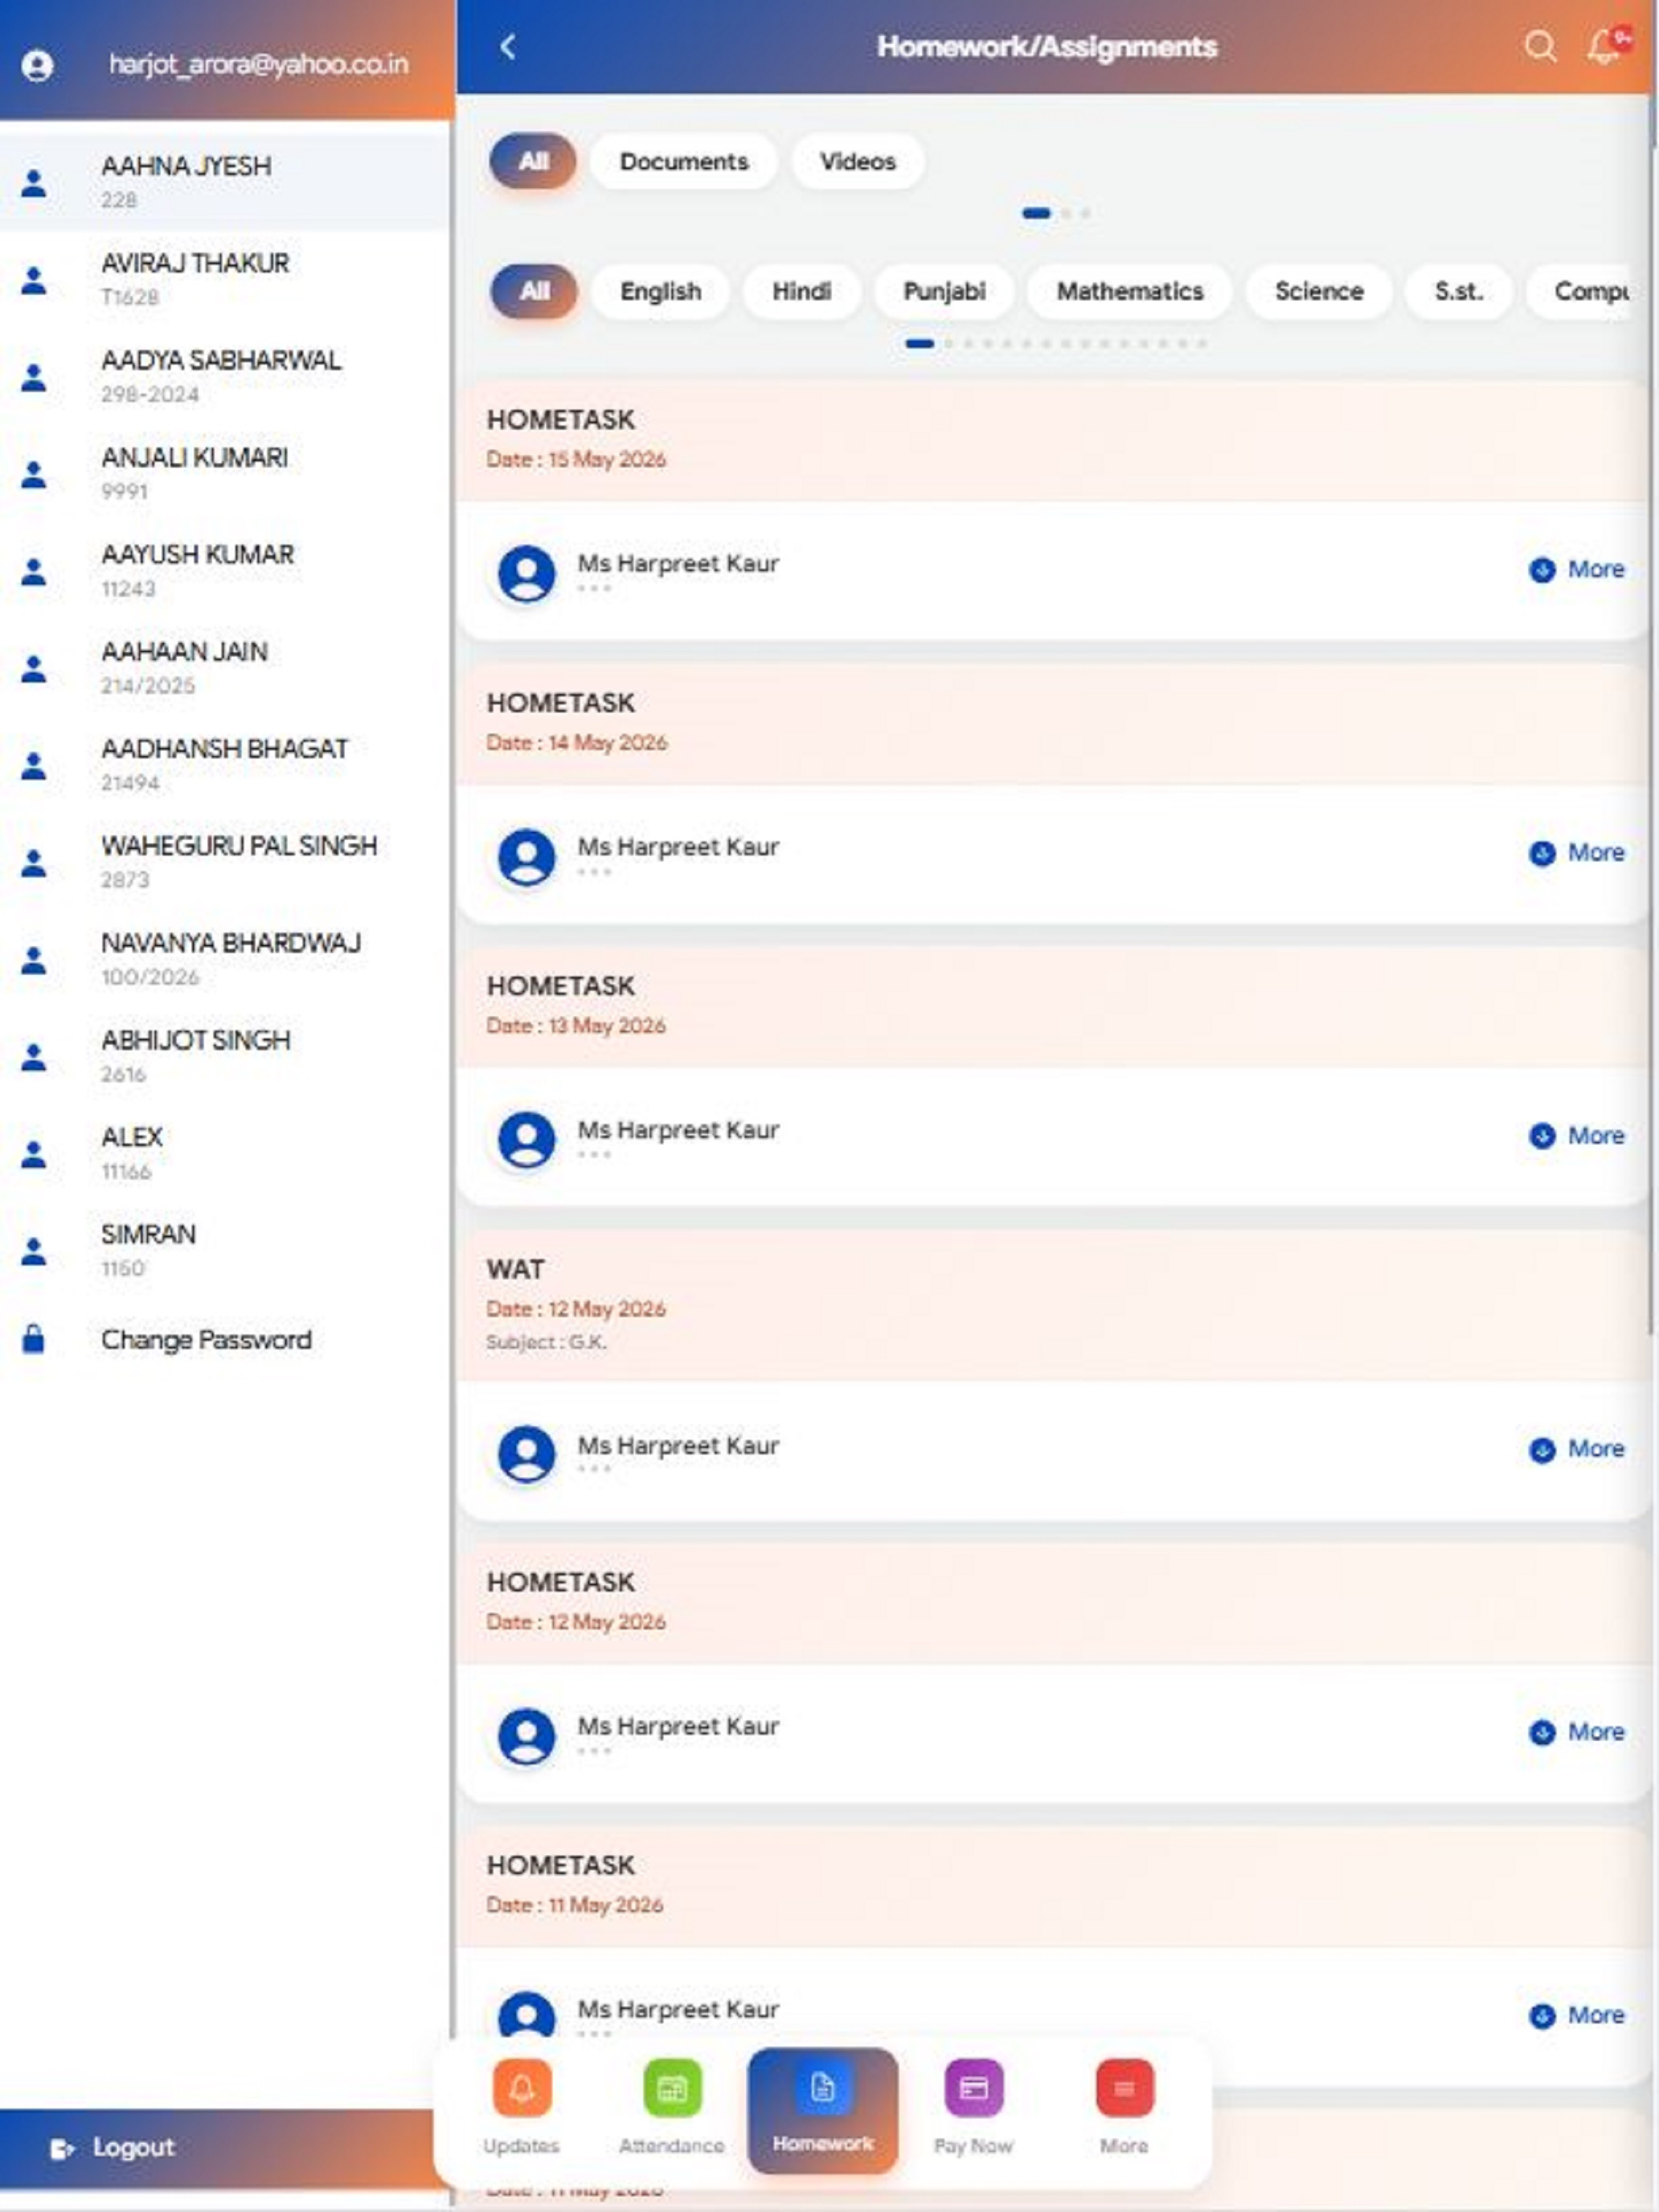The height and width of the screenshot is (2212, 1659).
Task: Switch to student ANJALI KUMARI
Action: 225,474
